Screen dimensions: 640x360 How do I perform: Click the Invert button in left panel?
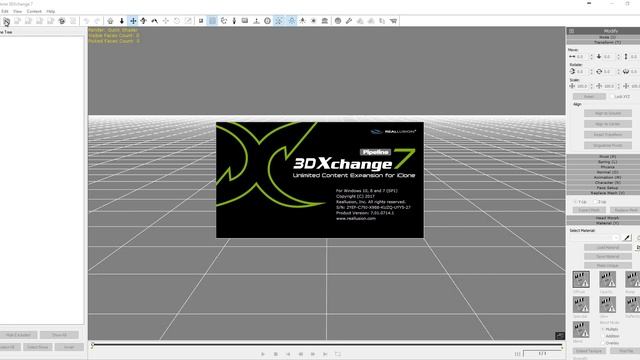click(x=69, y=347)
